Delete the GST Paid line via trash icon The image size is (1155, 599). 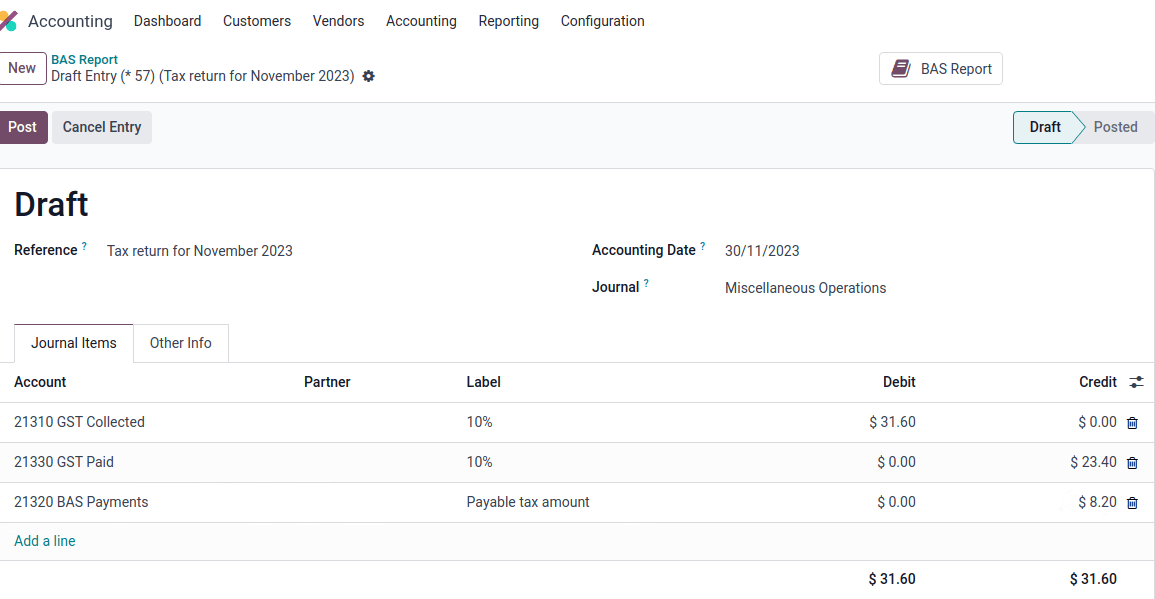1132,462
